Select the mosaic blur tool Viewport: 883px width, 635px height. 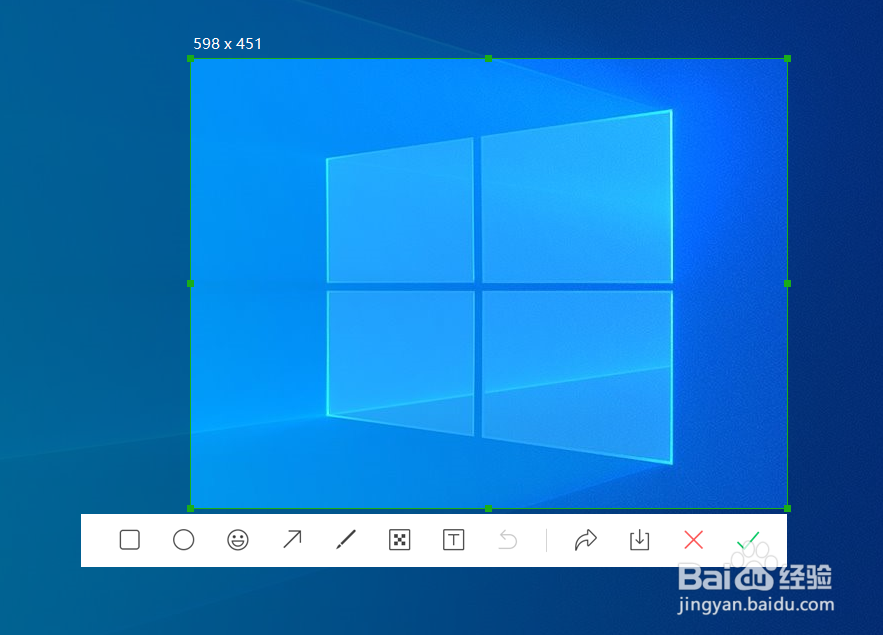click(400, 540)
